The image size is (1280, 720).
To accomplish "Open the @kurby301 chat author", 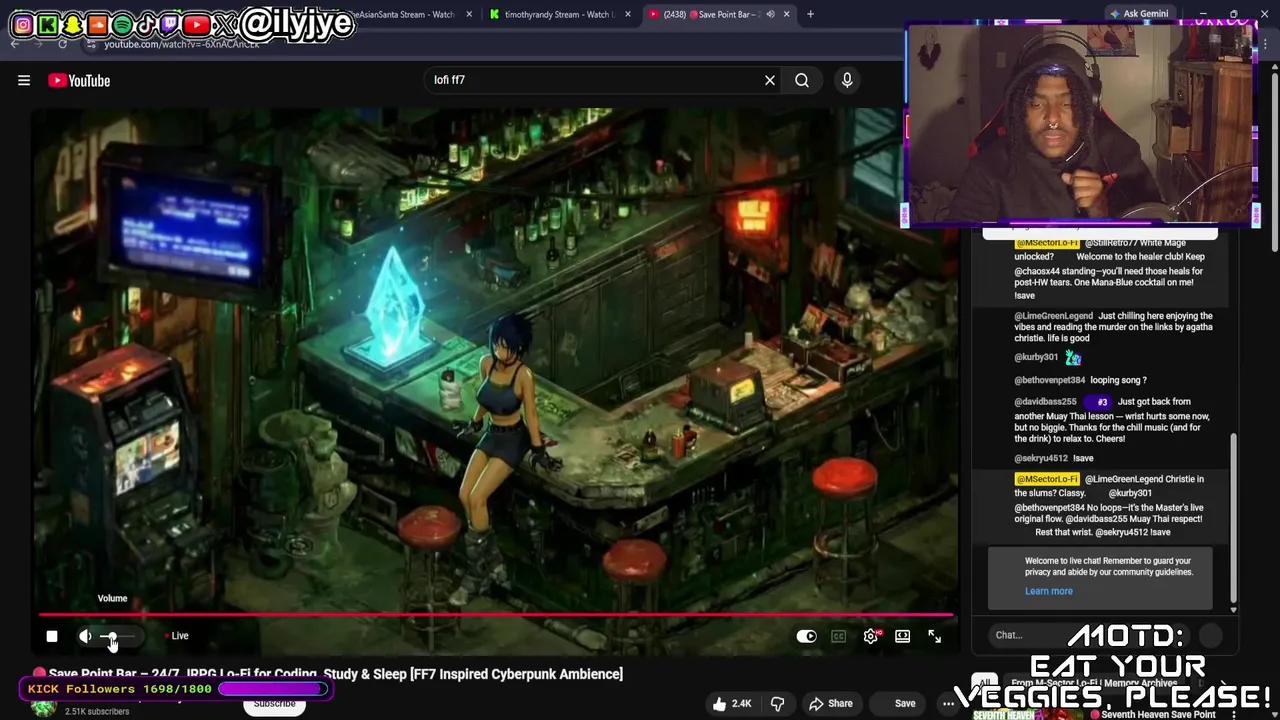I will [x=1036, y=357].
